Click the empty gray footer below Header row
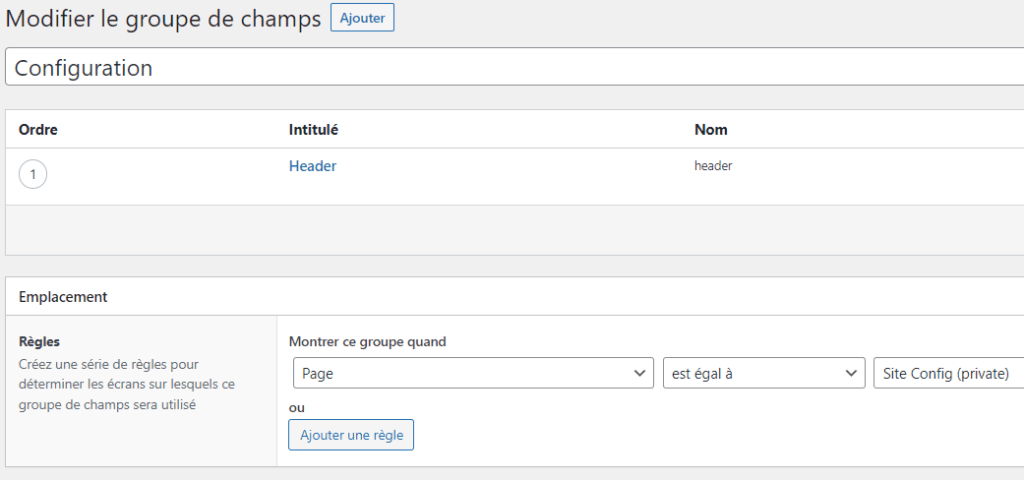The width and height of the screenshot is (1024, 480). click(500, 230)
